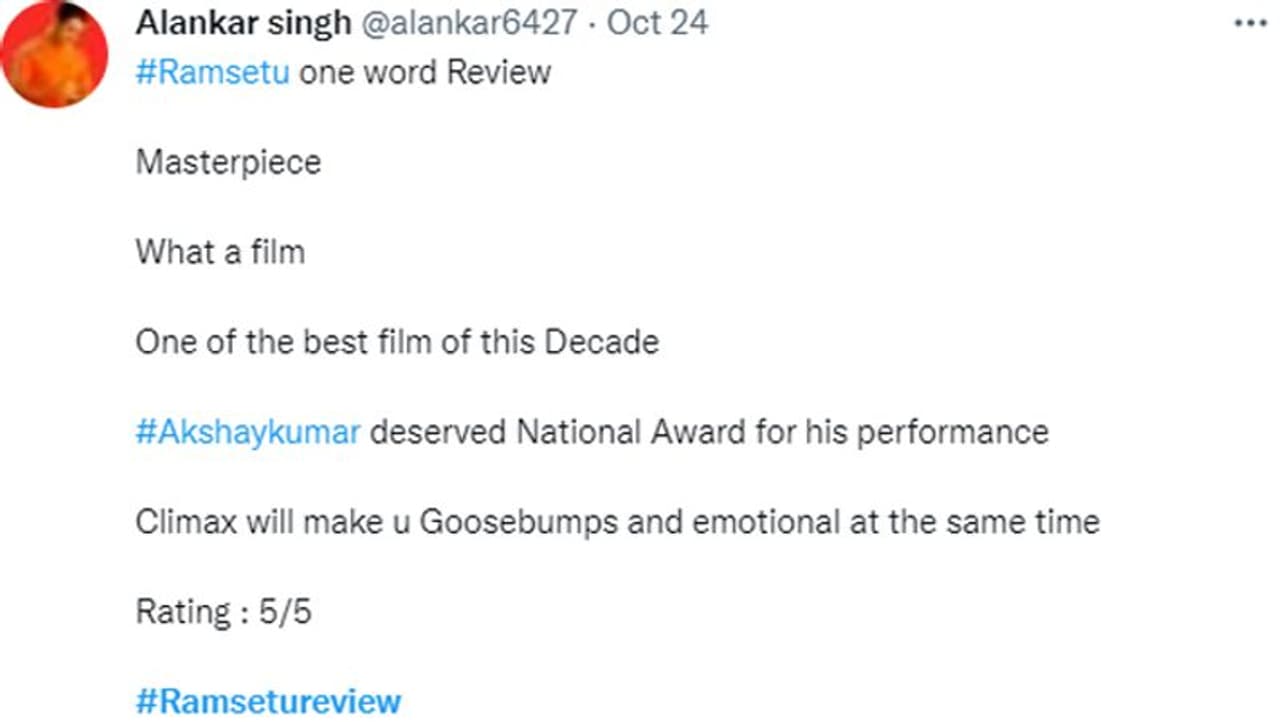Open the tweet's more options menu
This screenshot has width=1280, height=722.
1249,22
